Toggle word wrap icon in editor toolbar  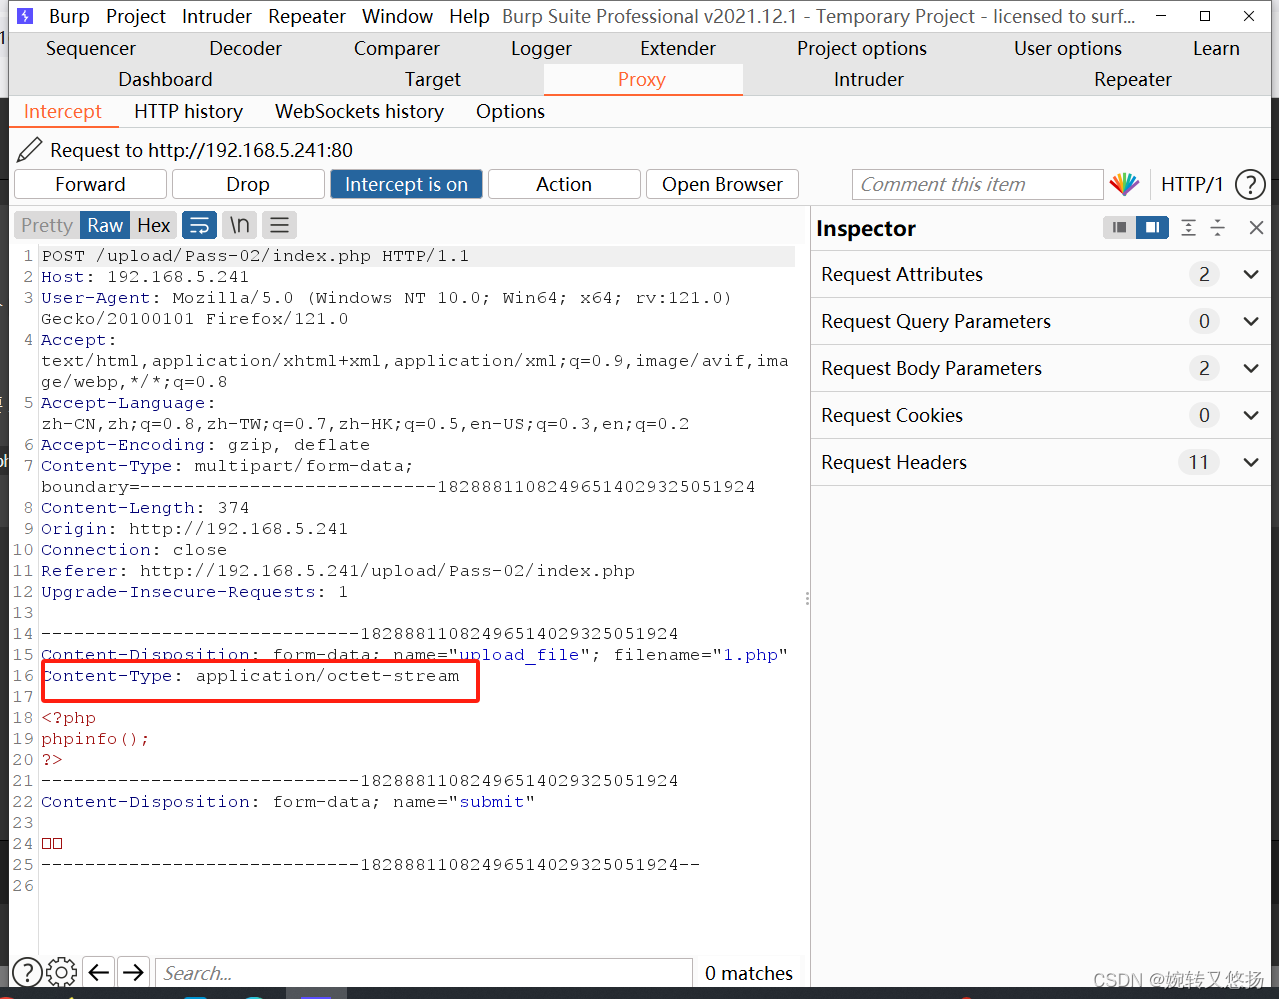[x=200, y=225]
